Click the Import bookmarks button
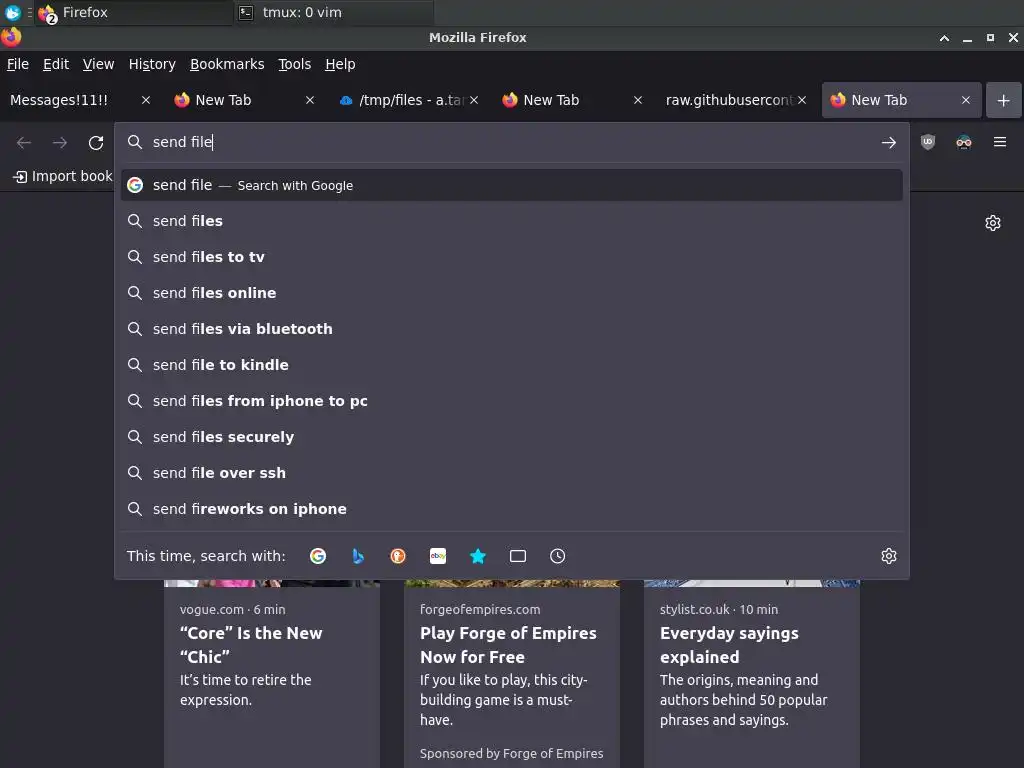Image resolution: width=1024 pixels, height=768 pixels. click(63, 176)
